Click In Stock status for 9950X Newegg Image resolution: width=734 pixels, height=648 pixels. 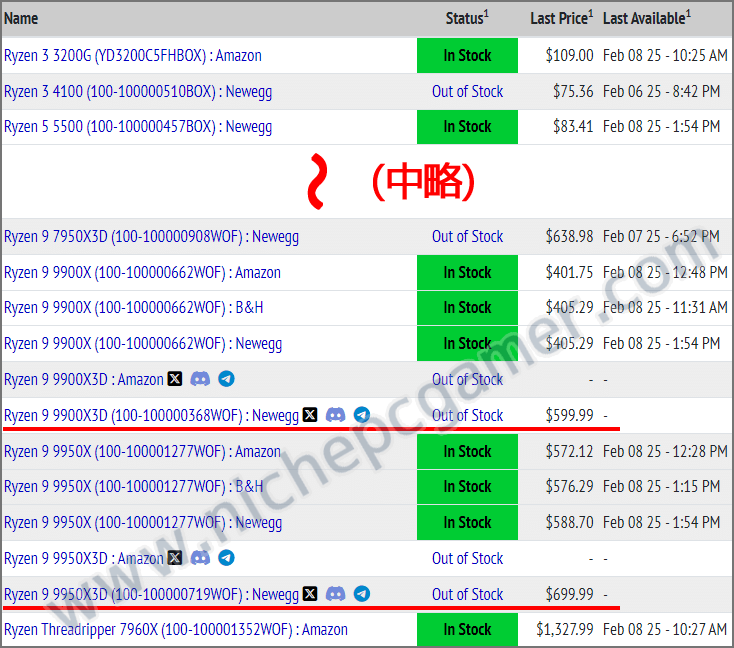click(467, 522)
